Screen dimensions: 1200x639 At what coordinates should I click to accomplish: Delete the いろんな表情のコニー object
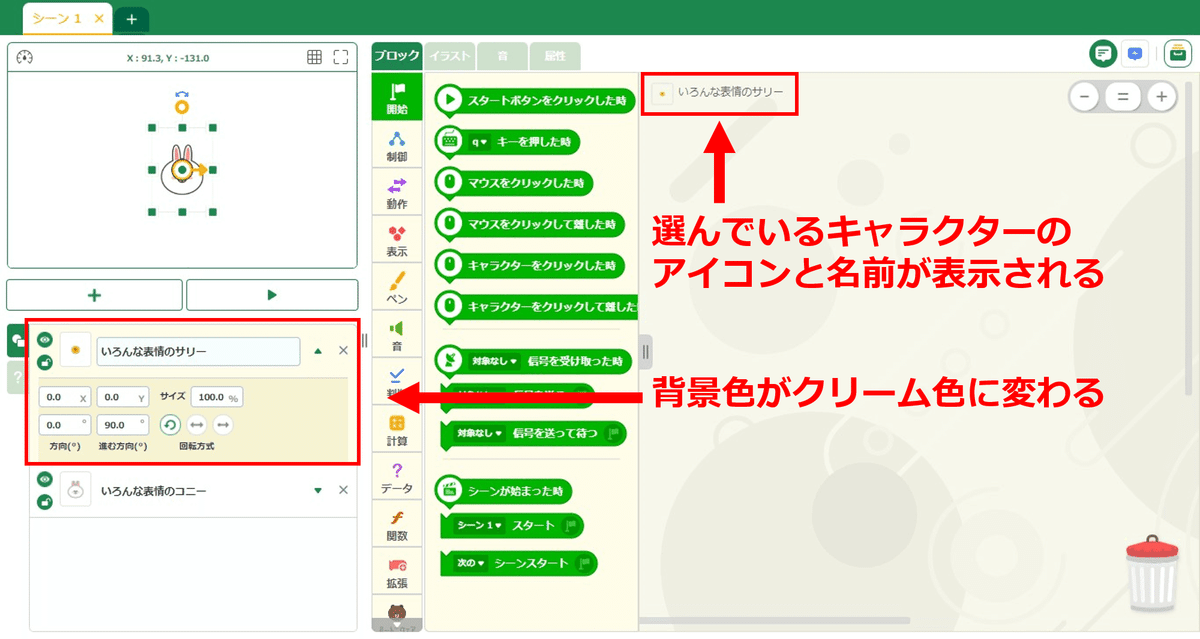pos(343,490)
